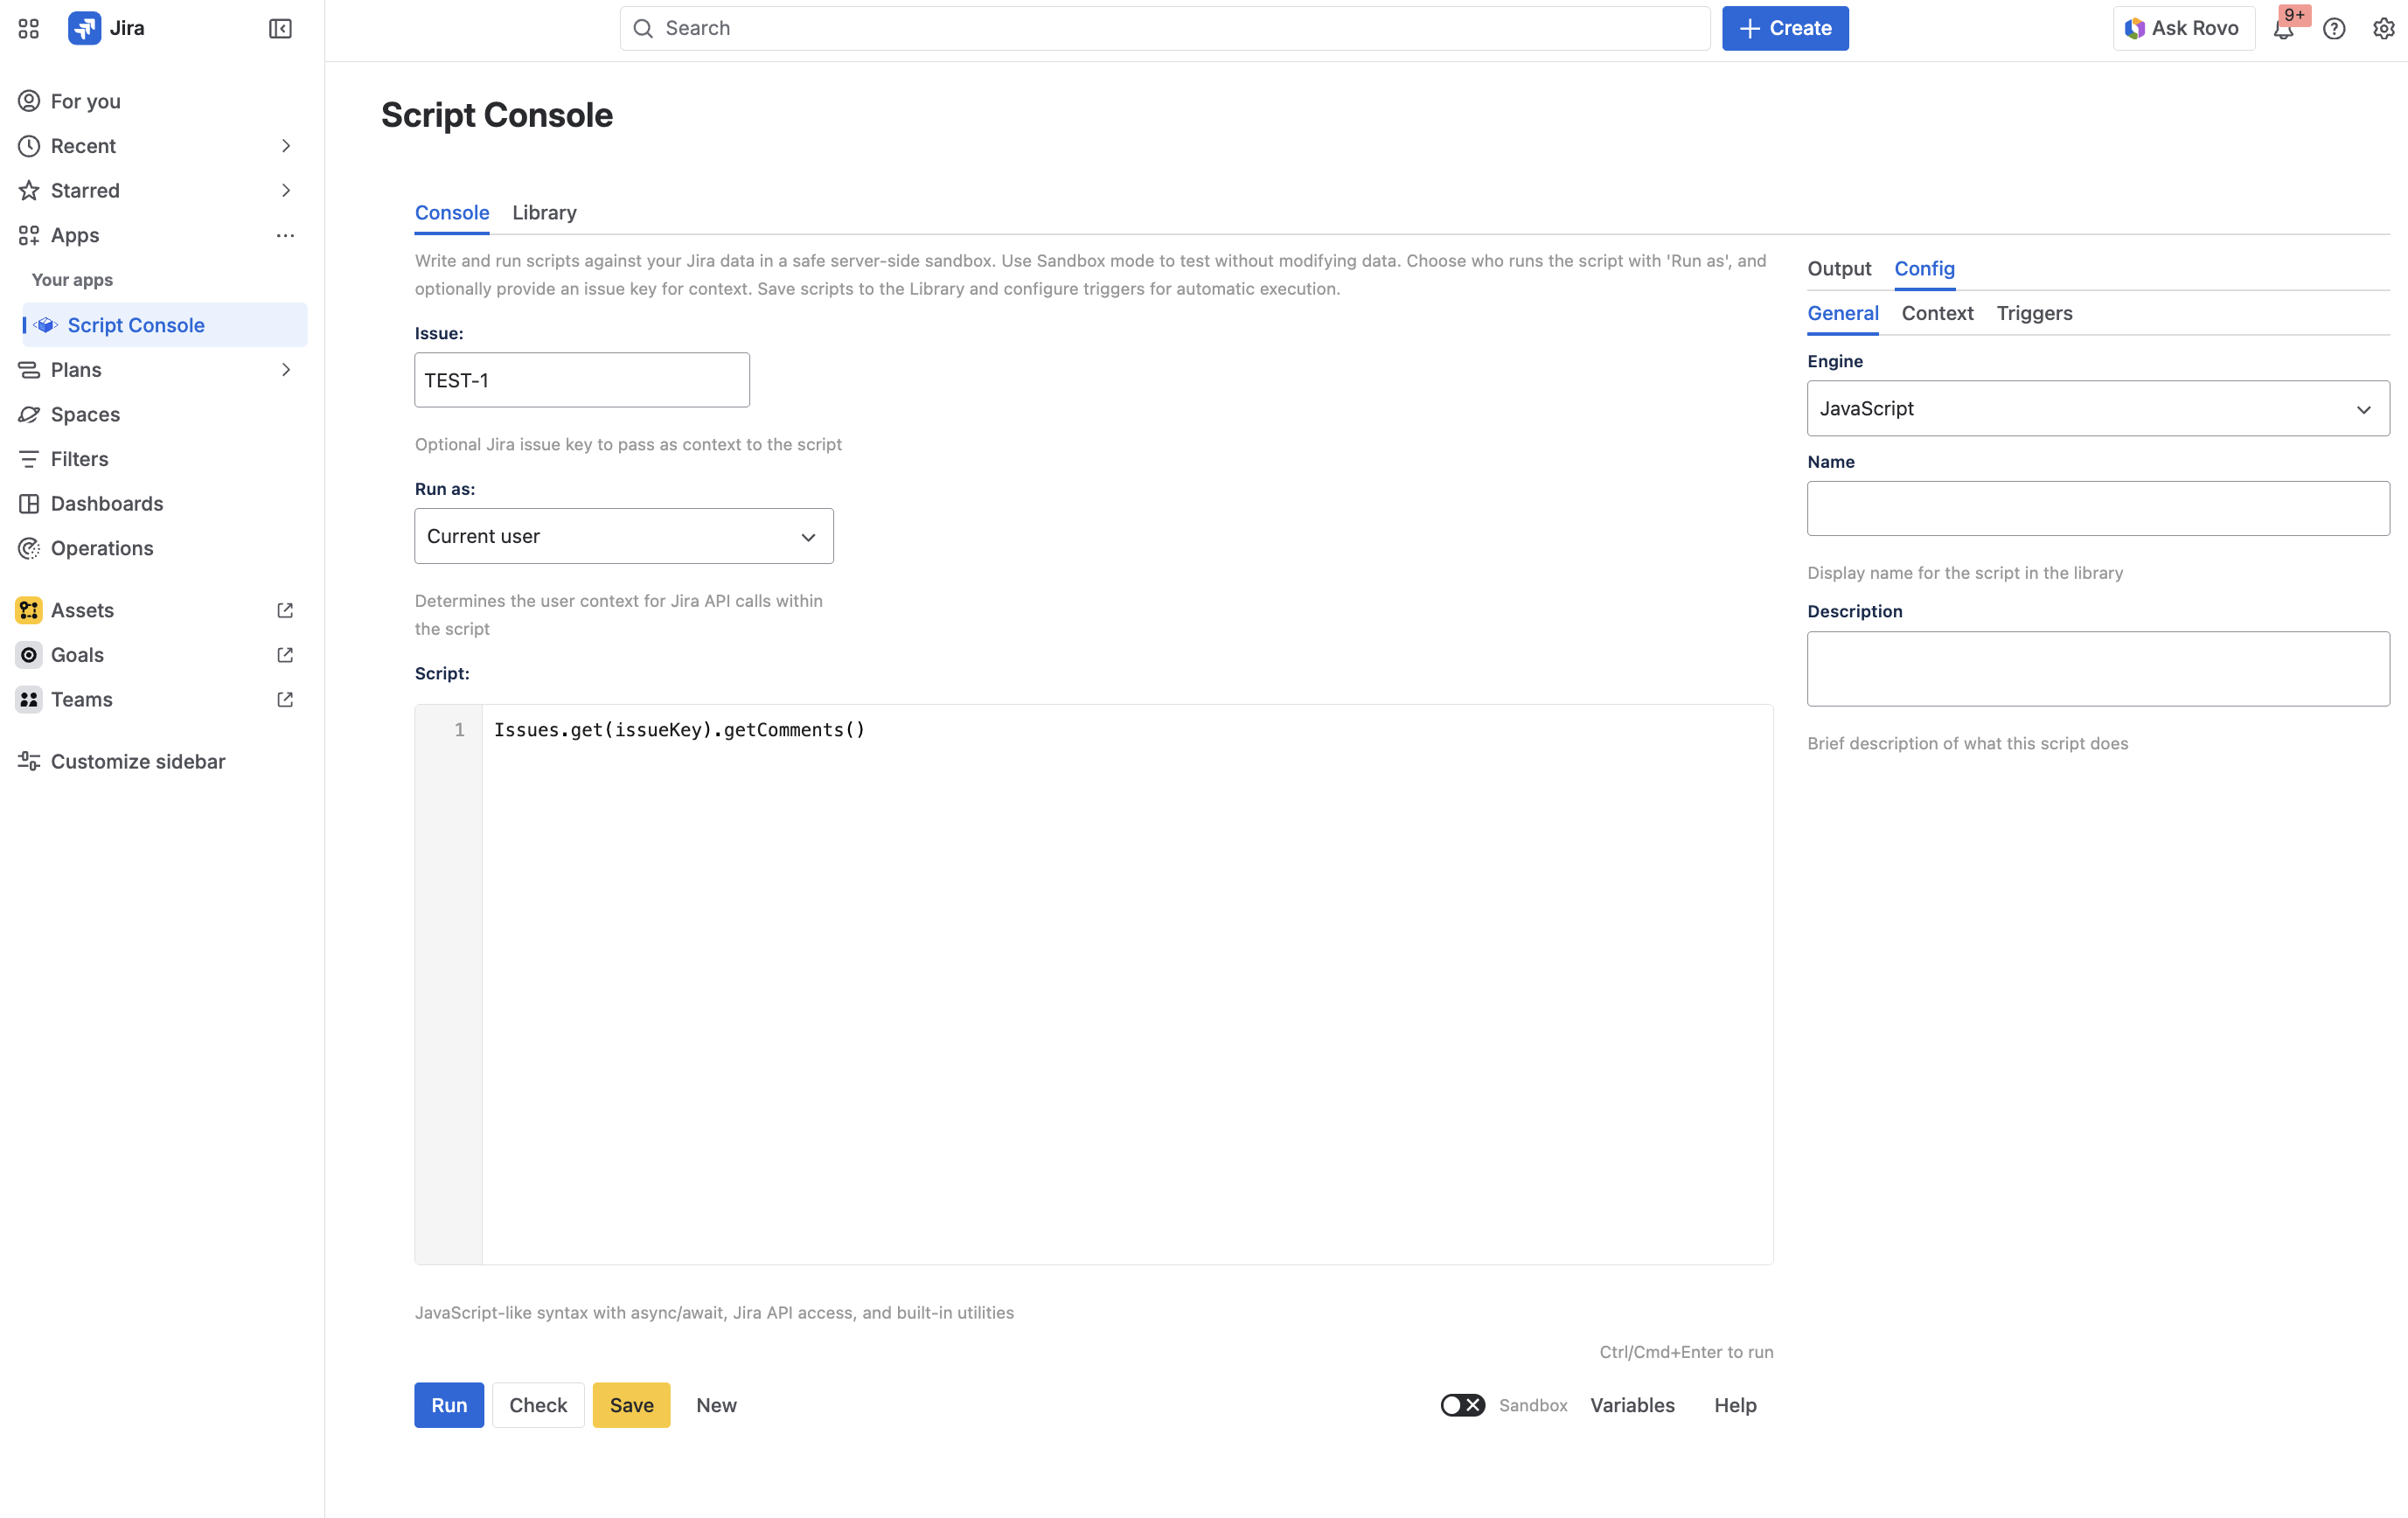The height and width of the screenshot is (1518, 2408).
Task: Open the settings gear icon
Action: click(x=2383, y=29)
